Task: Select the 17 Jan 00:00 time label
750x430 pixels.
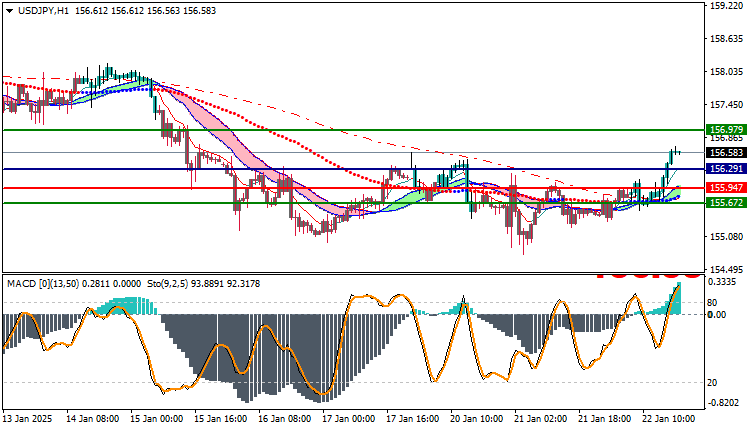Action: [348, 419]
